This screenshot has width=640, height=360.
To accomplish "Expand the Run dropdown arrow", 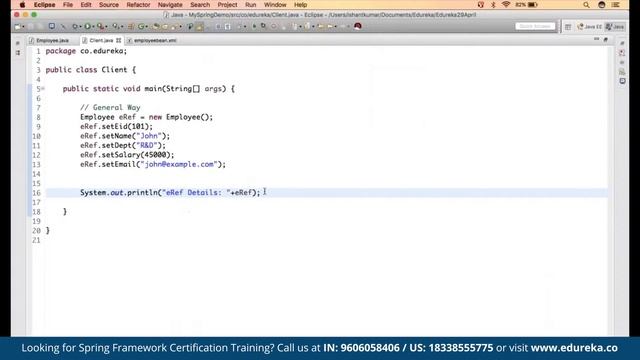I will (93, 27).
